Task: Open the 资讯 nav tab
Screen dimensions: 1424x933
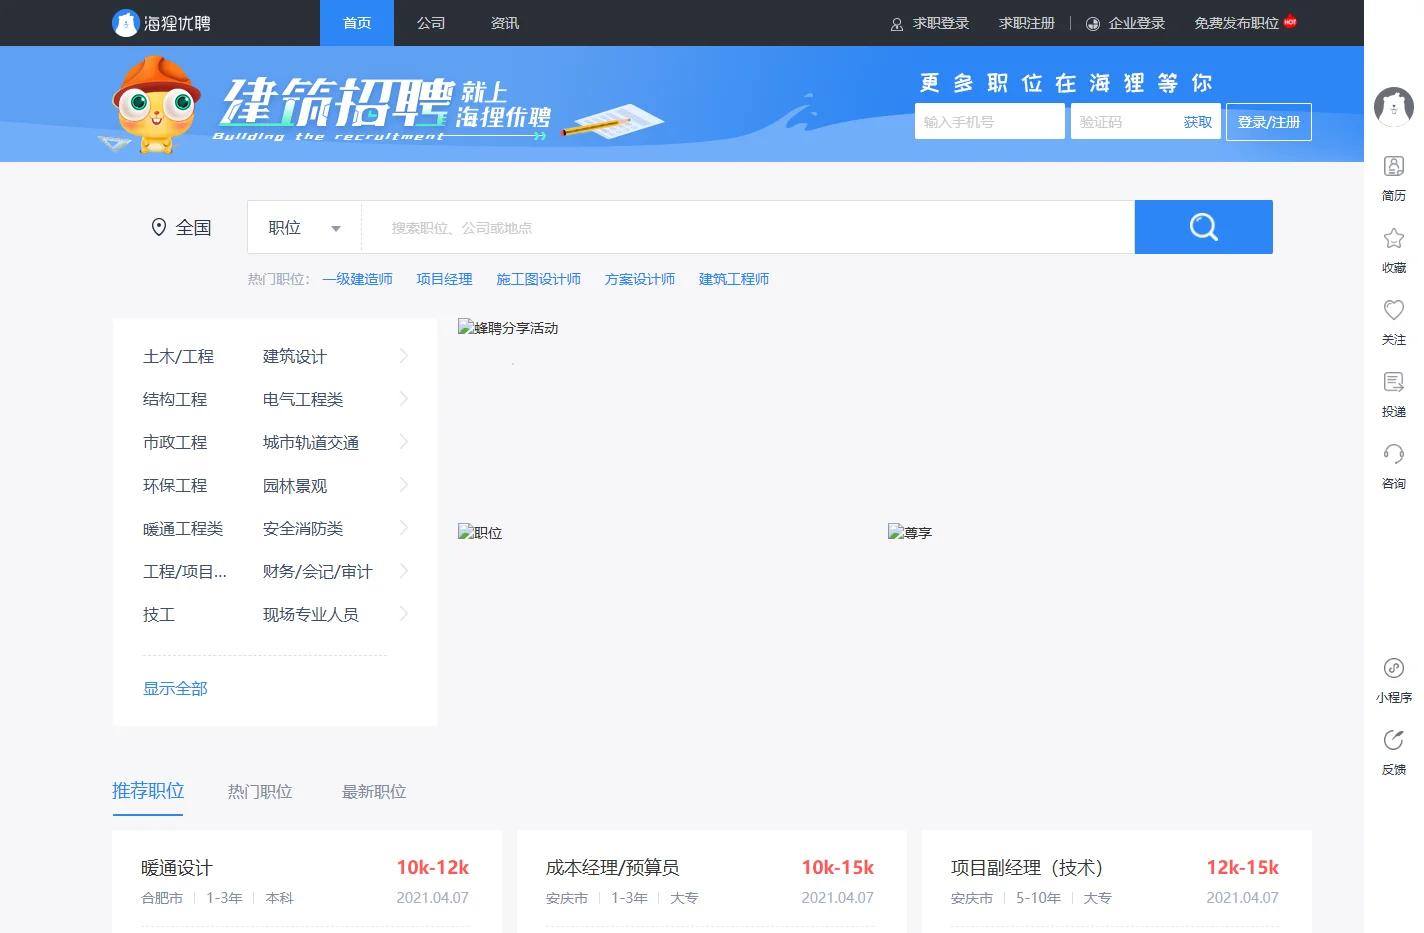Action: [x=505, y=23]
